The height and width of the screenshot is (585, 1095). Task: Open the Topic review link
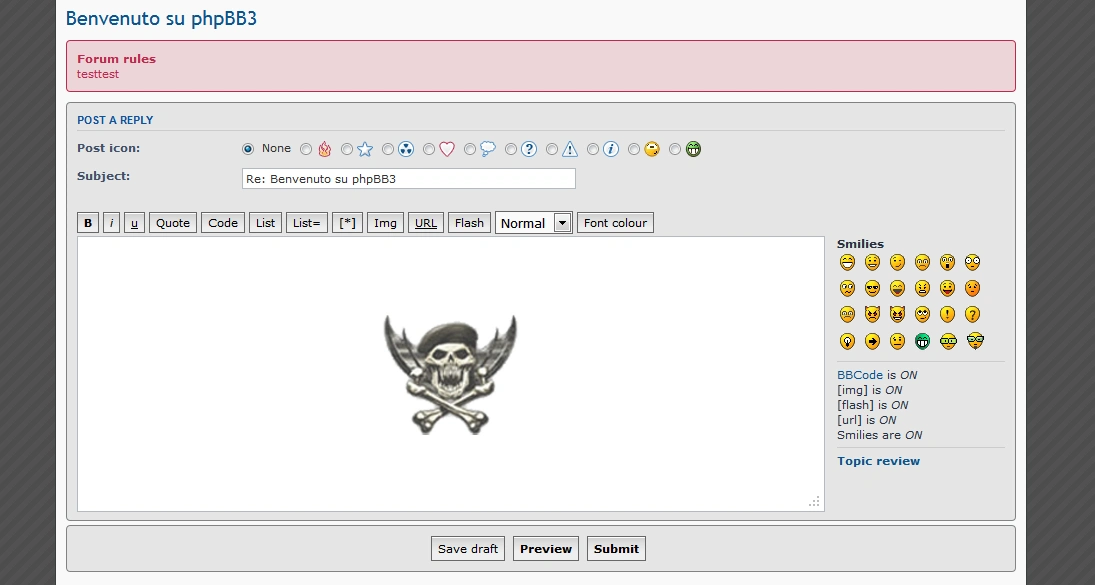(x=879, y=461)
